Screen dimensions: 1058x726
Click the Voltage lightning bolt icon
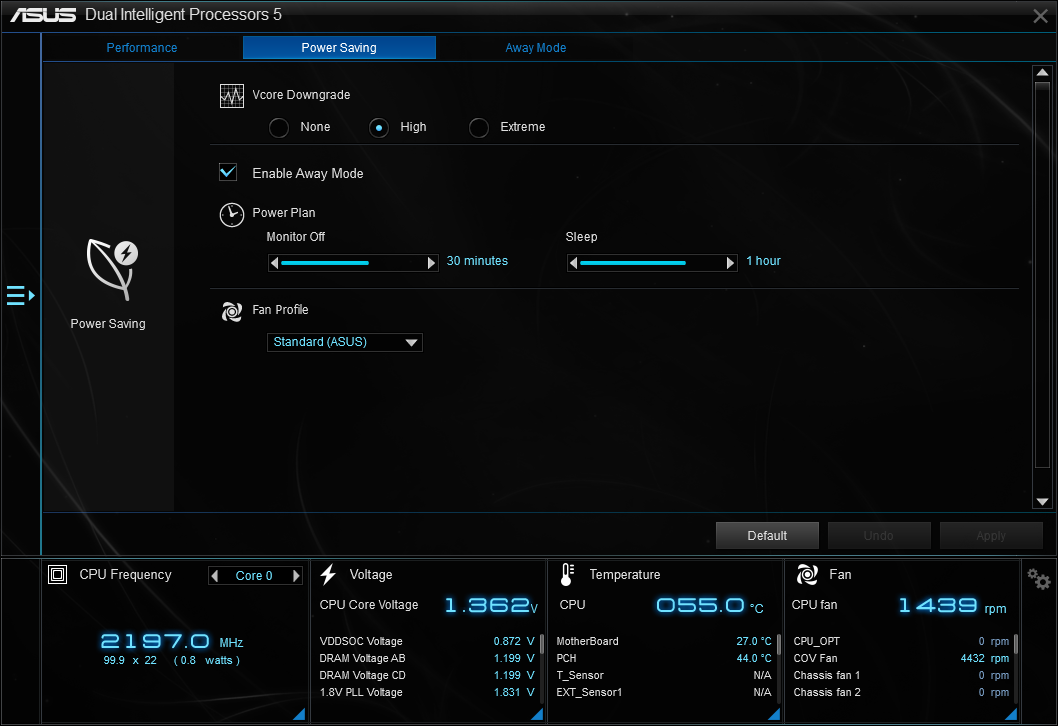click(328, 574)
